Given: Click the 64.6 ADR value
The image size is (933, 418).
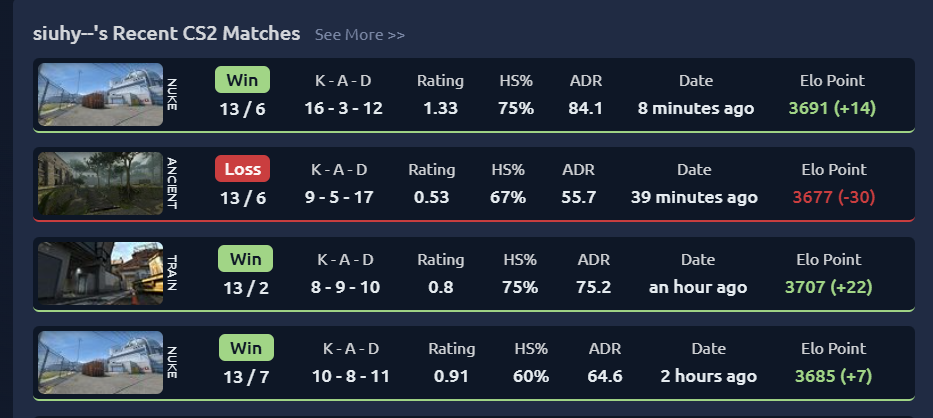Looking at the screenshot, I should tap(605, 376).
